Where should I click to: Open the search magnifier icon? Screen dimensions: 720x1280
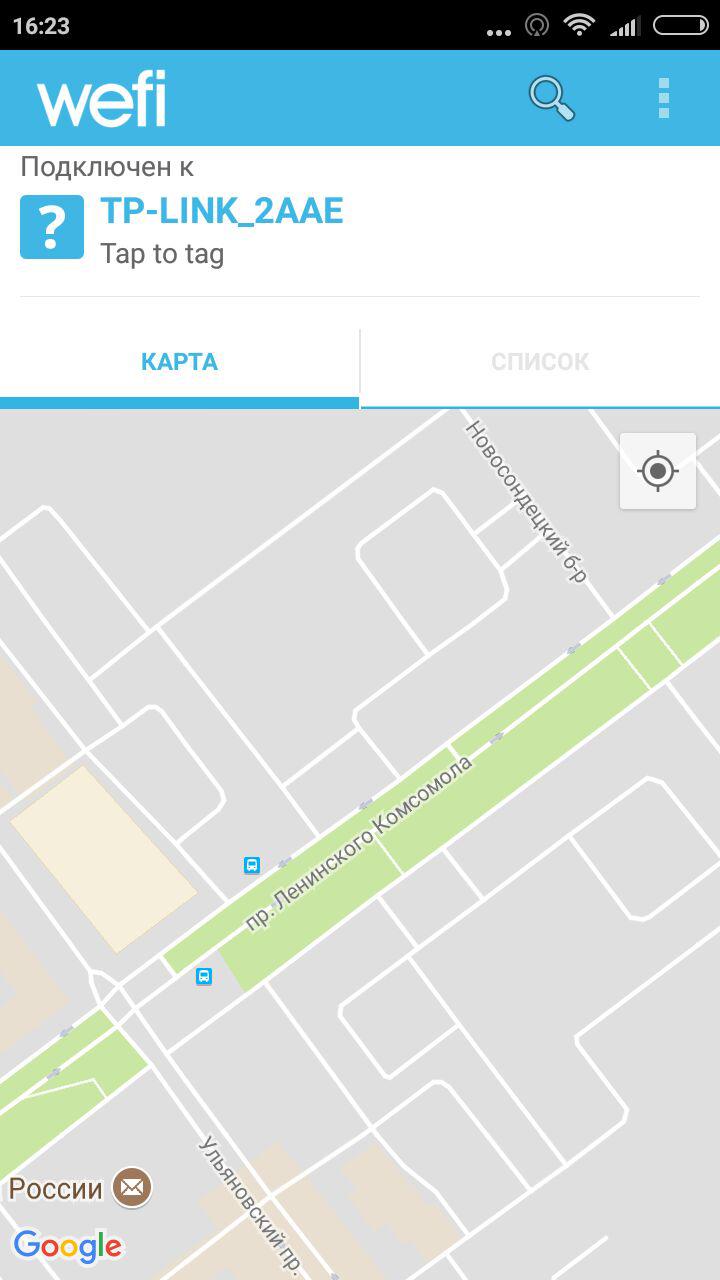(552, 98)
